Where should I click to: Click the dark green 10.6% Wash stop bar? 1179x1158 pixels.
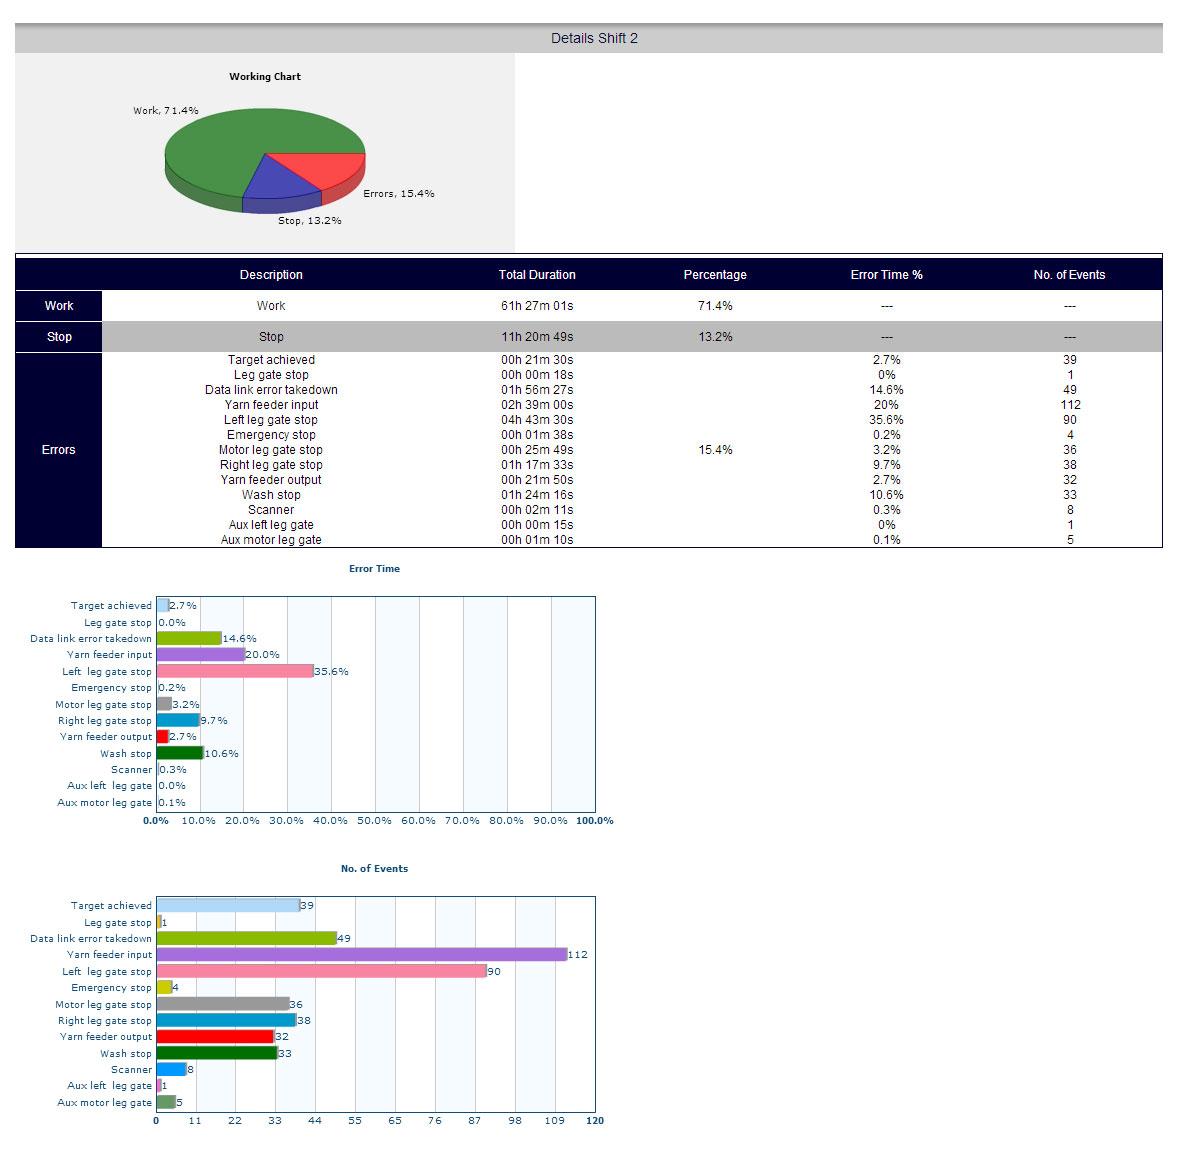point(180,753)
